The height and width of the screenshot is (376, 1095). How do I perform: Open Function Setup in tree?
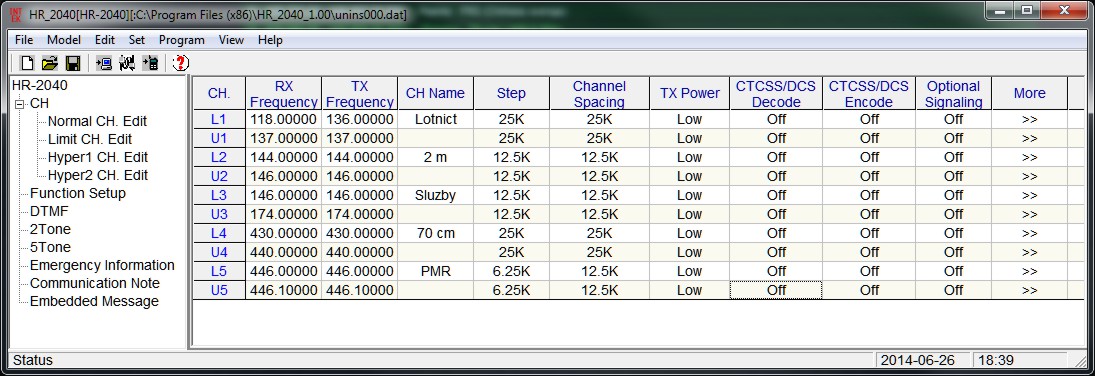point(78,193)
